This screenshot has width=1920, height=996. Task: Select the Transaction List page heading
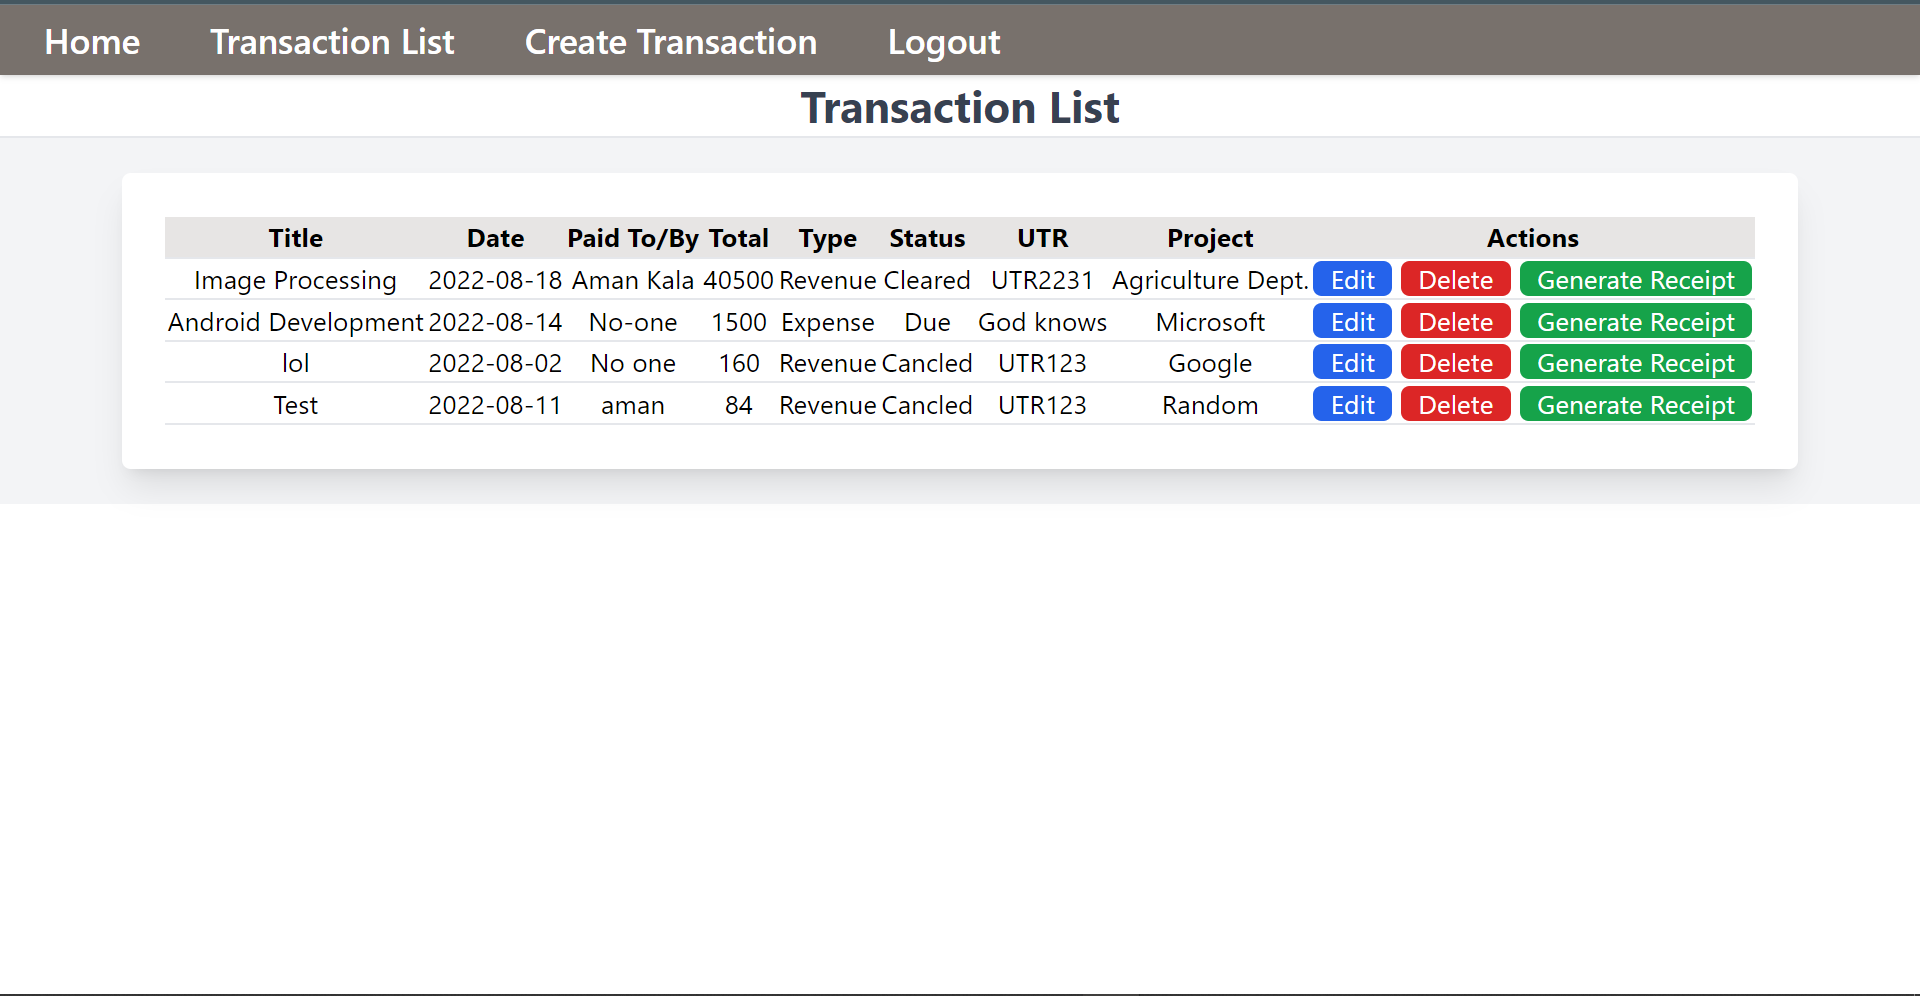click(959, 107)
